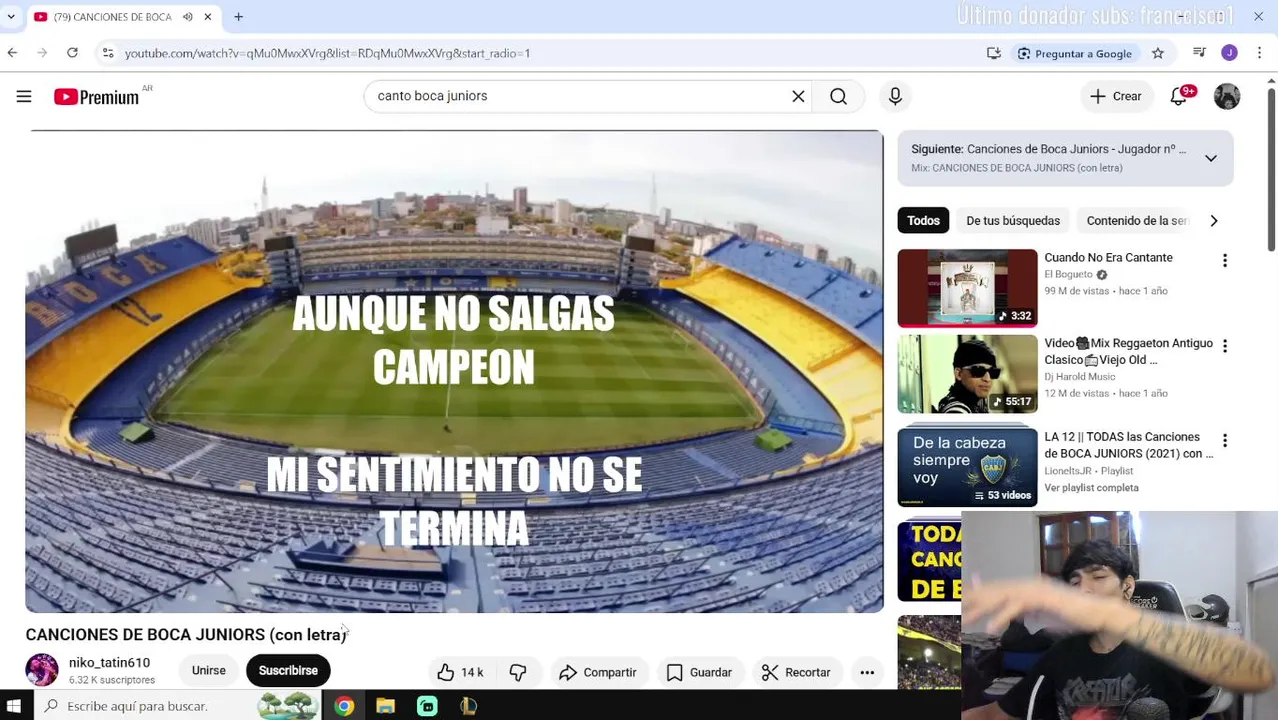Click Ver playlist completa link
Screen dimensions: 1278x720
1091,488
